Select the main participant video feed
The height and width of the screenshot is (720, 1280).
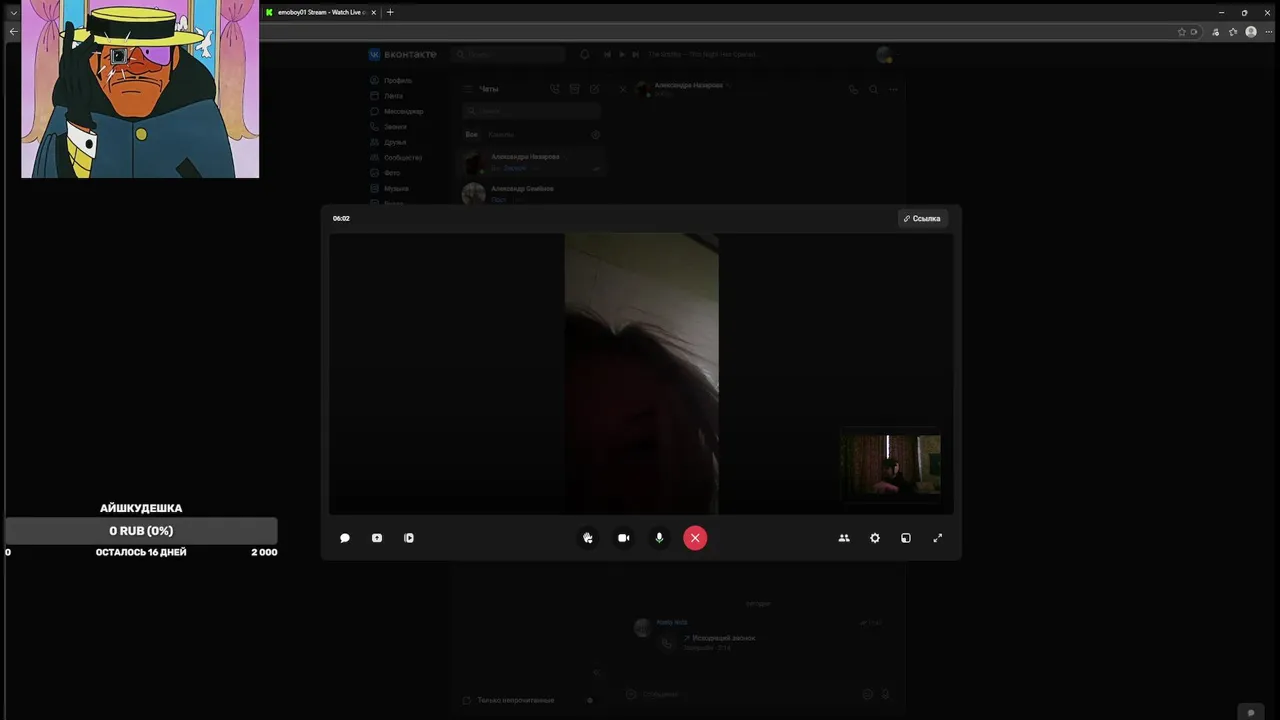pyautogui.click(x=641, y=374)
